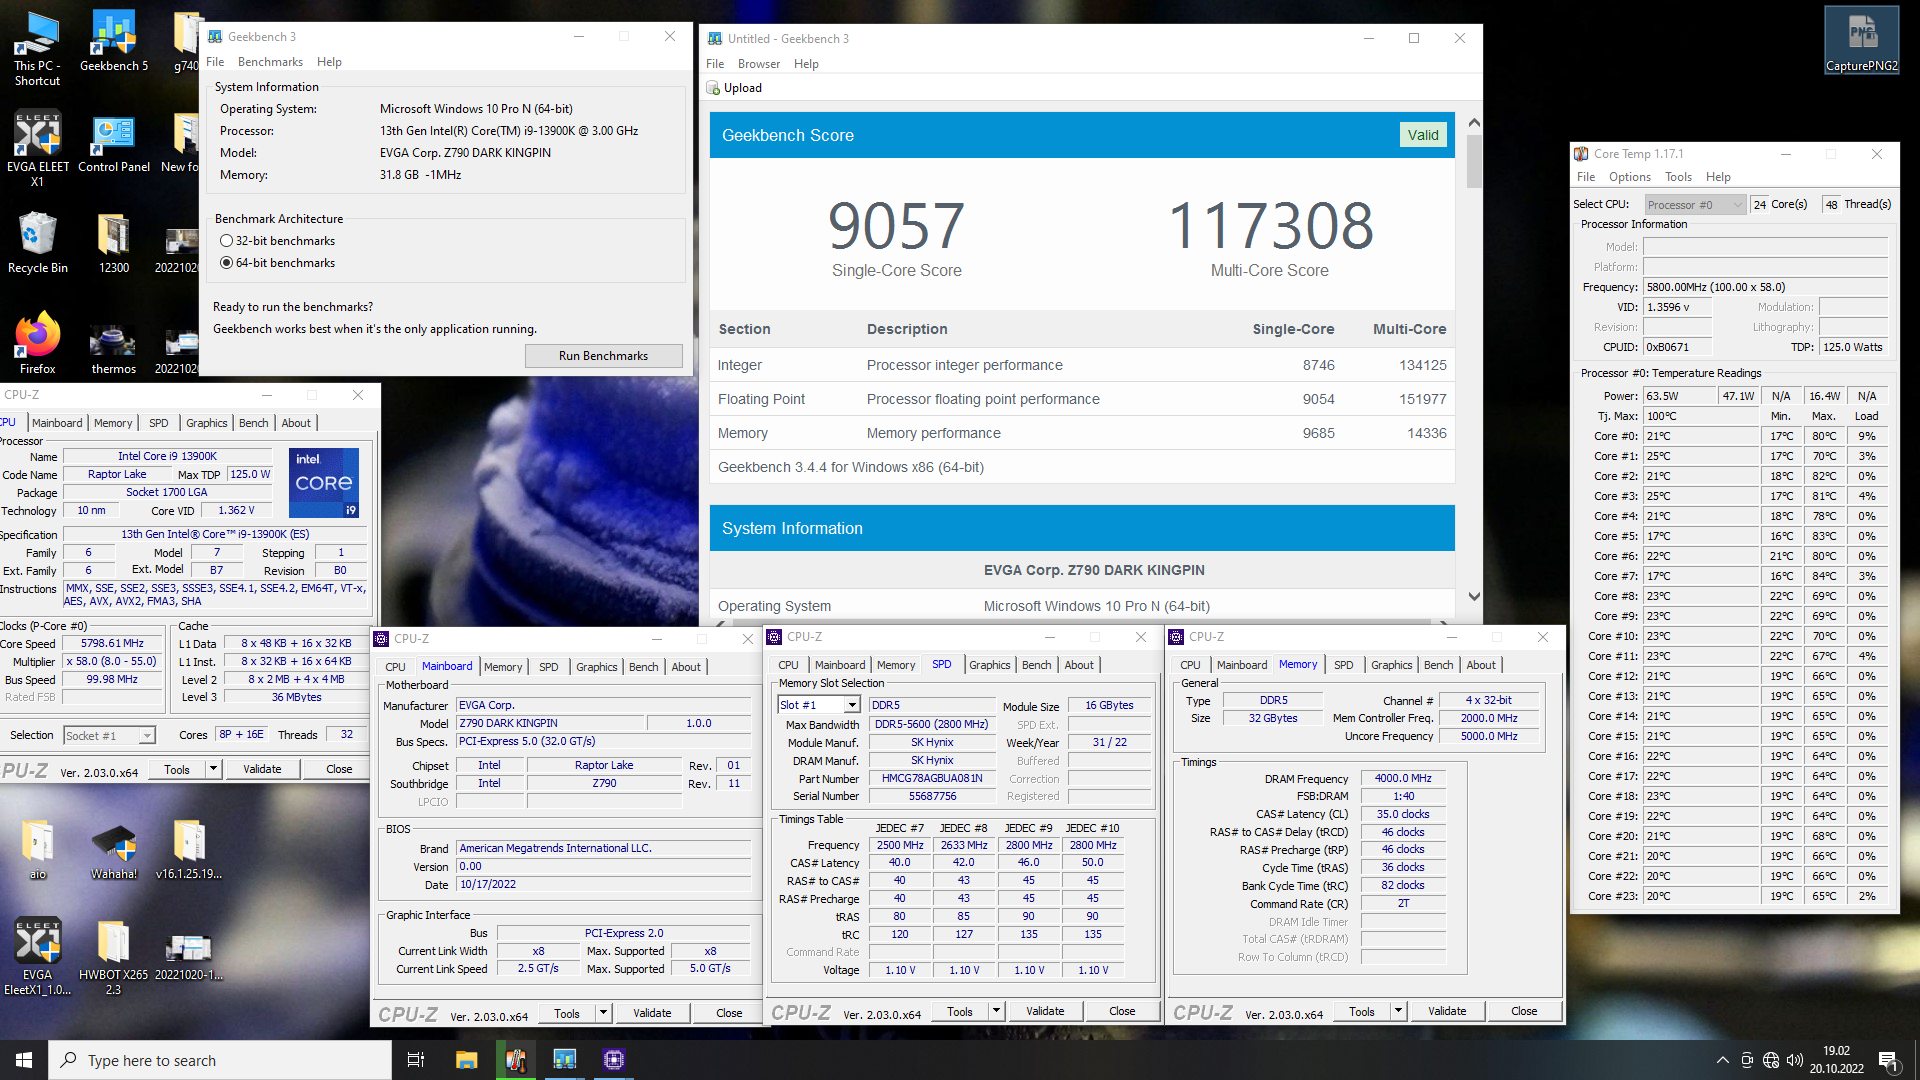Click scroll-down arrow in Geekbench results
This screenshot has width=1920, height=1080.
1474,596
